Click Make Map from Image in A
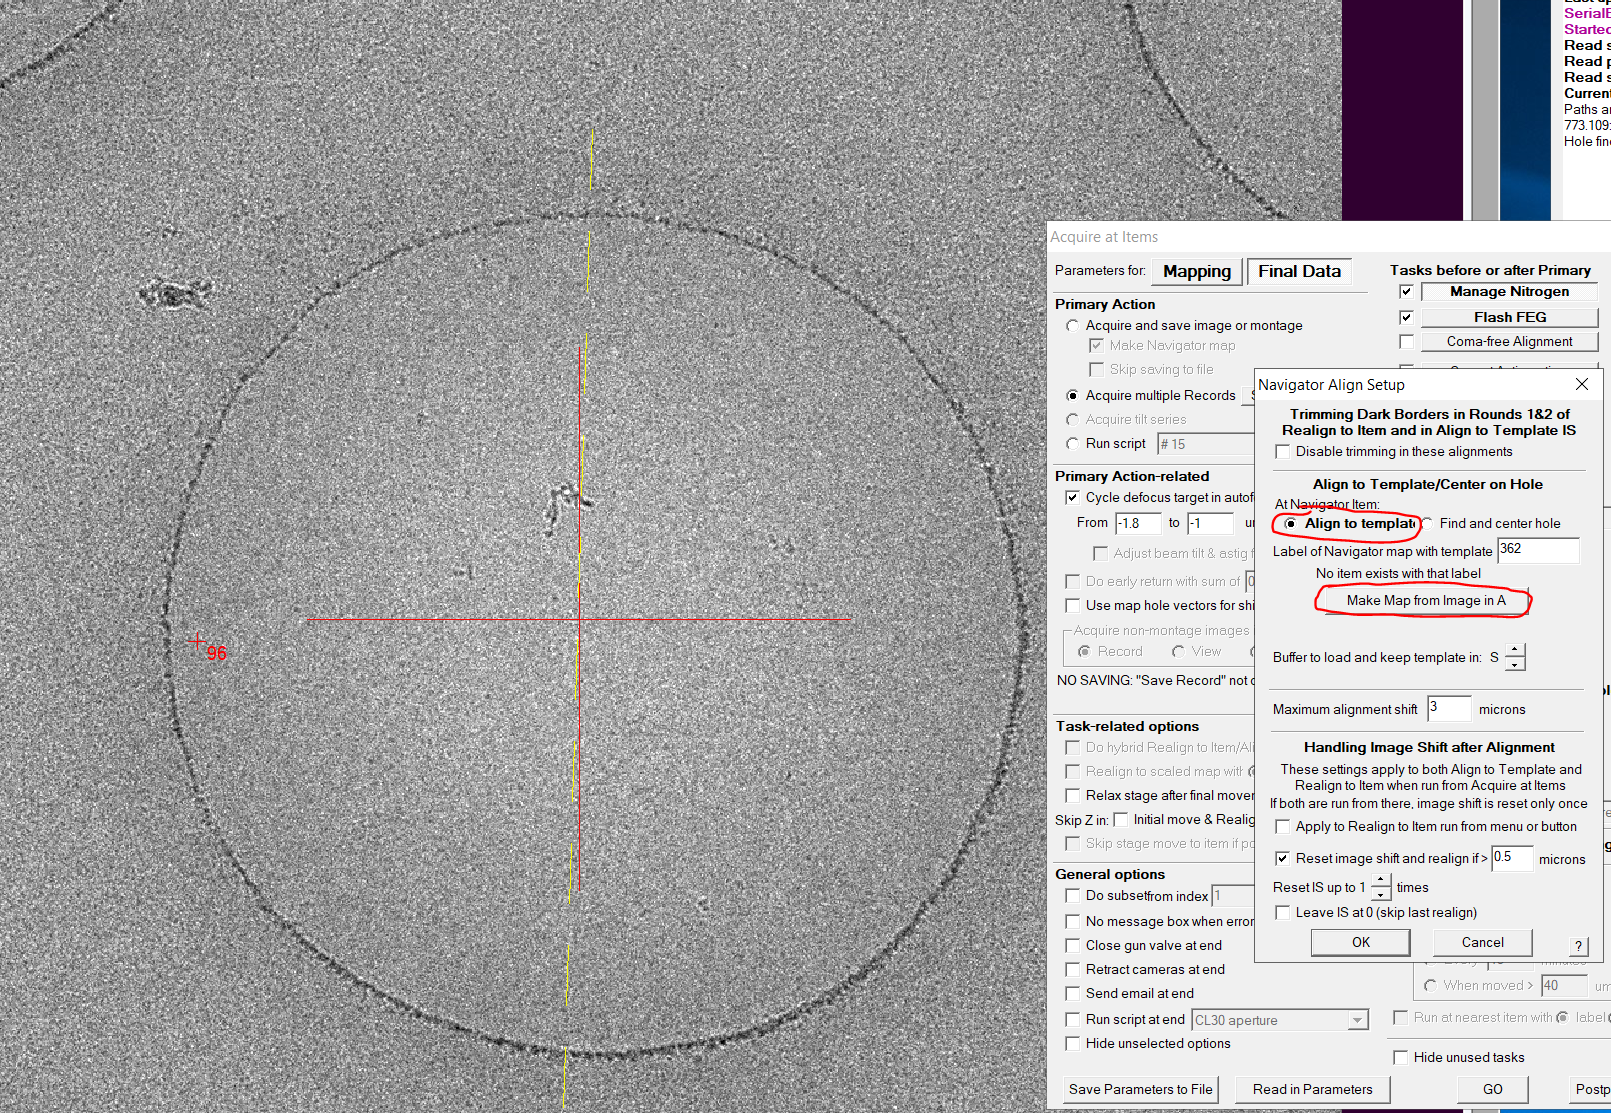The width and height of the screenshot is (1611, 1113). click(x=1425, y=601)
